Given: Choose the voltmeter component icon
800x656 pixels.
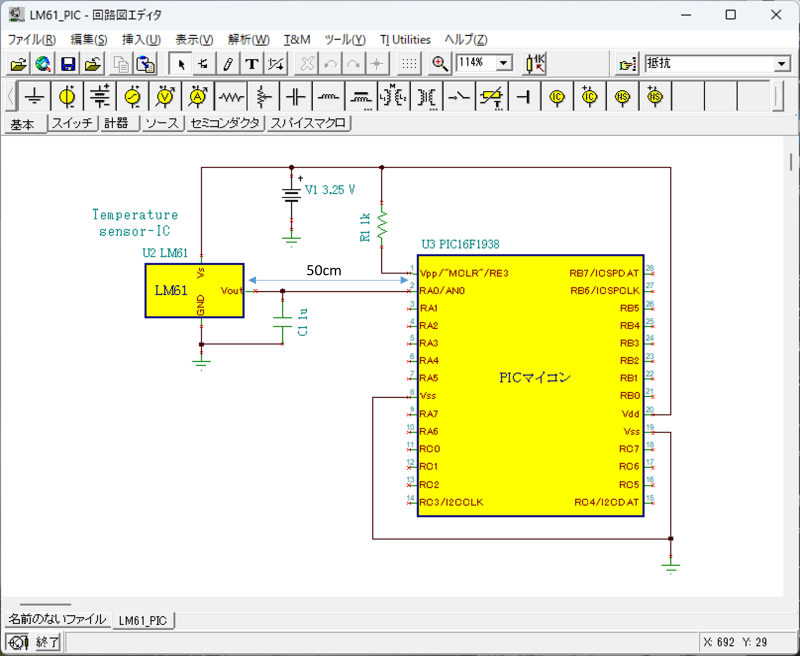Looking at the screenshot, I should 165,97.
